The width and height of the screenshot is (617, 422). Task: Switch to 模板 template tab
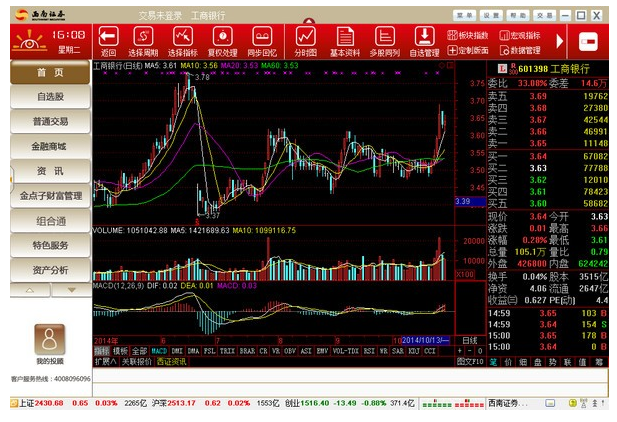(x=120, y=351)
